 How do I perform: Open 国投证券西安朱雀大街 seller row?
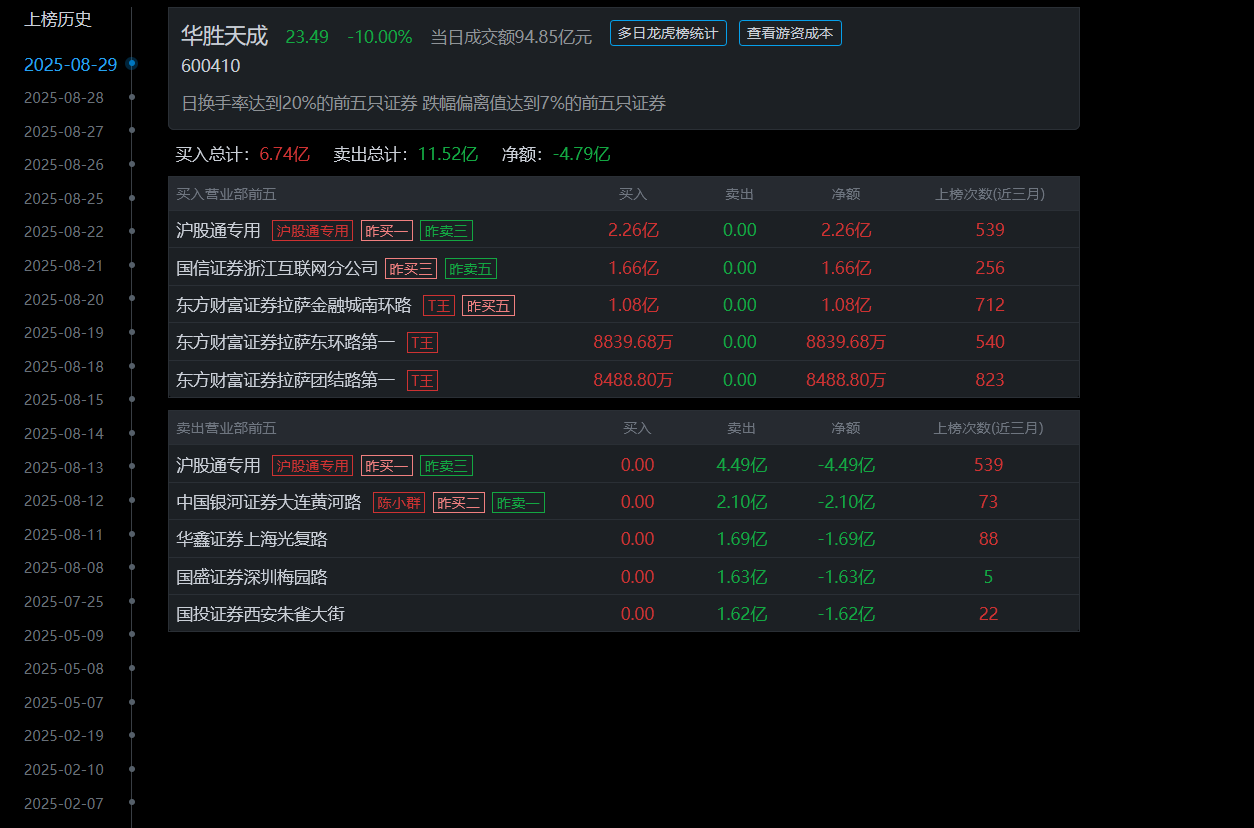tap(624, 614)
